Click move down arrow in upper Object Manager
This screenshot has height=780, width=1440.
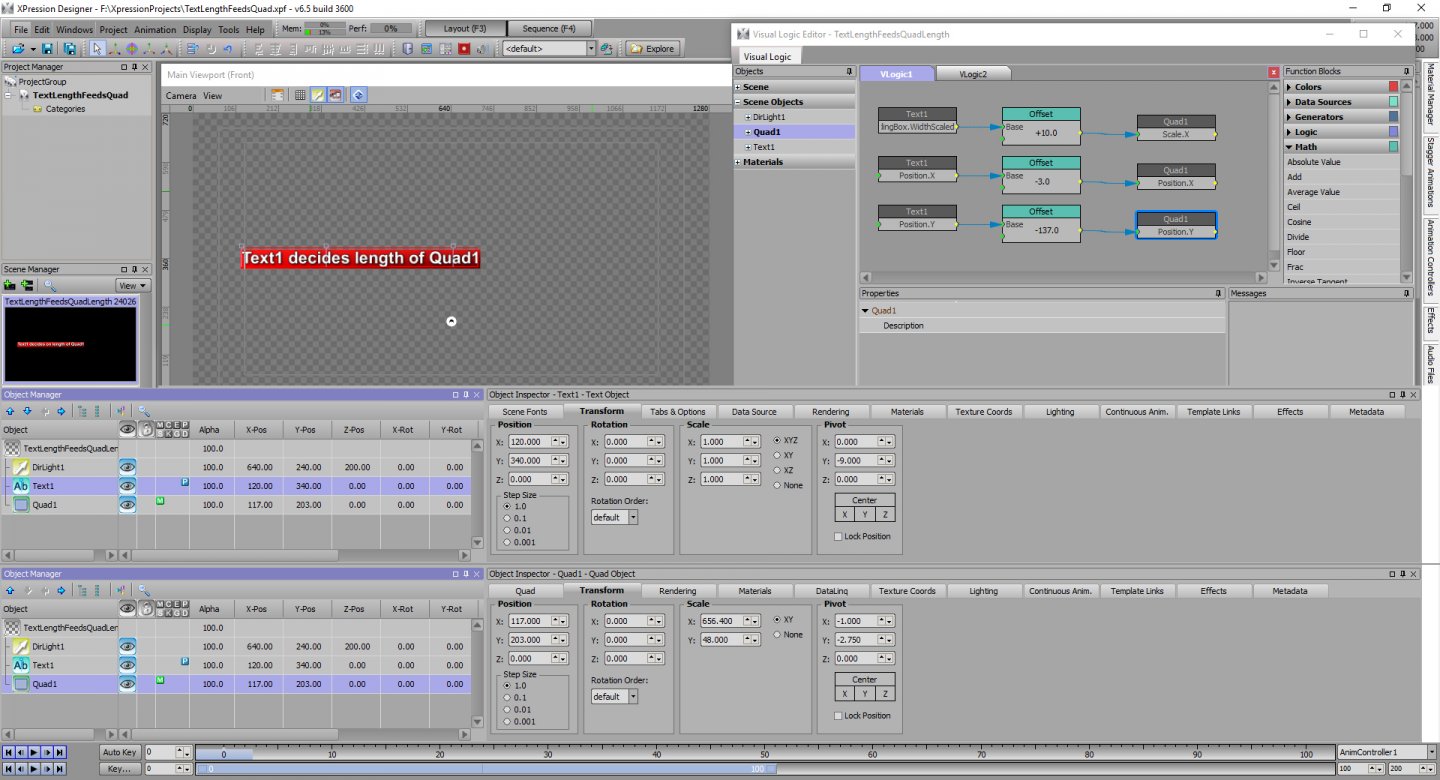point(27,410)
